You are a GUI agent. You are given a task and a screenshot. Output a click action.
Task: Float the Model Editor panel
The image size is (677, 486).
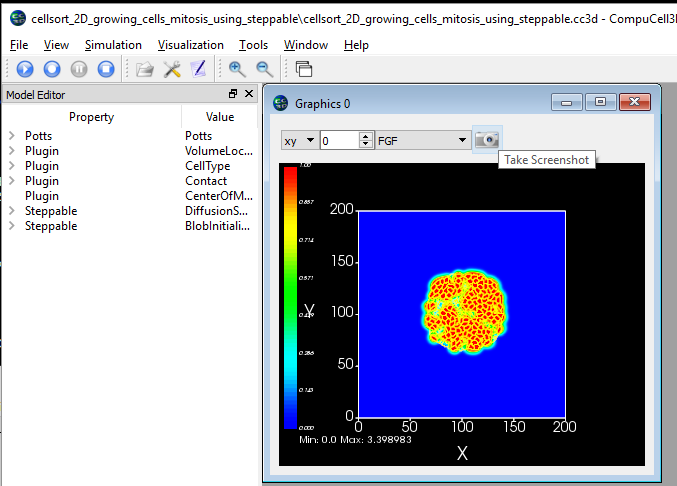coord(233,94)
